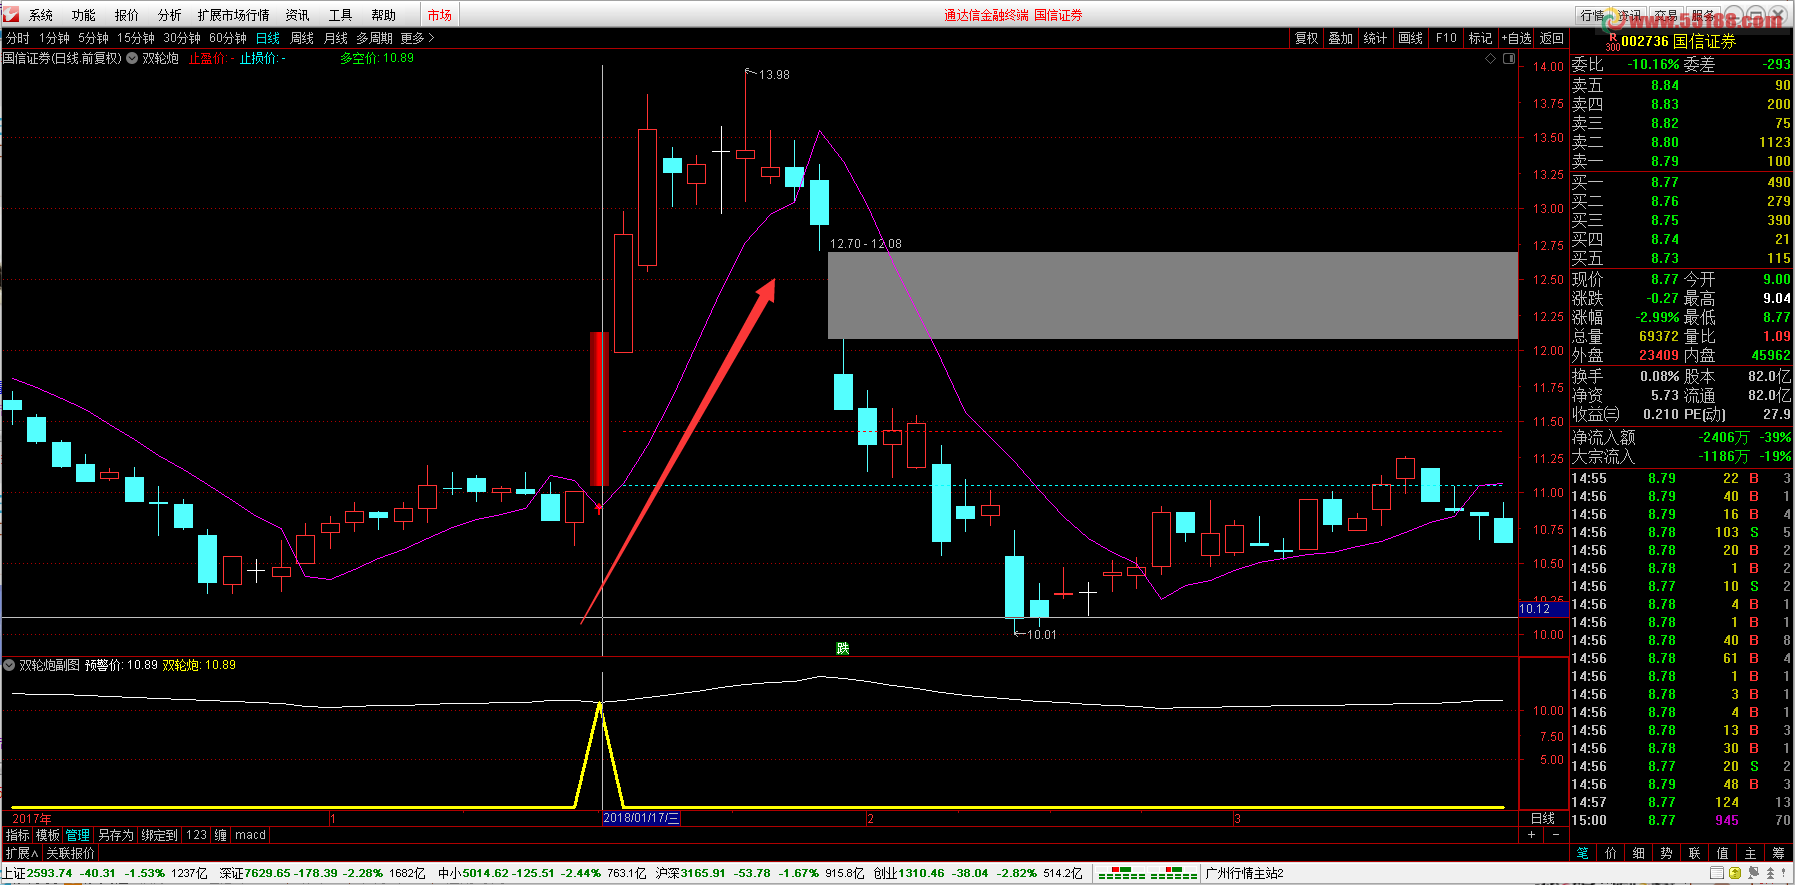Select the 2018/01/17 date marker on timeline
Image resolution: width=1795 pixels, height=885 pixels.
coord(641,818)
